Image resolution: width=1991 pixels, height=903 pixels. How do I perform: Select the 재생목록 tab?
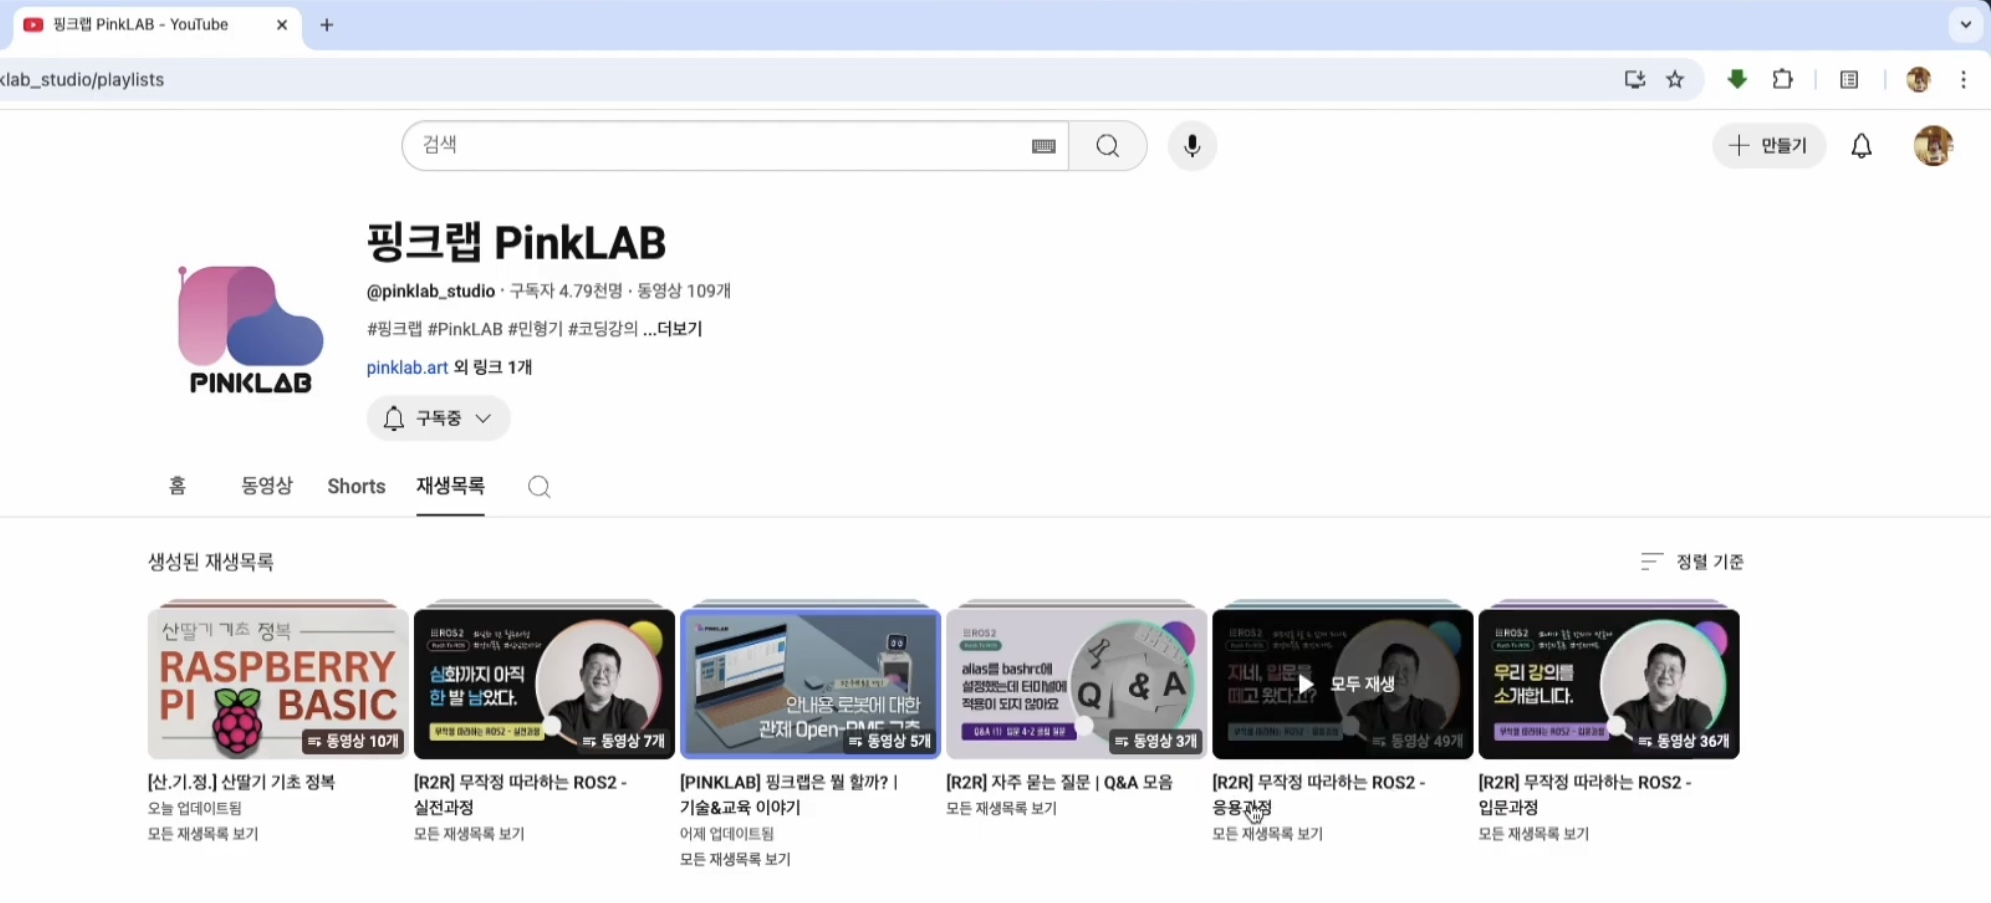[x=450, y=486]
